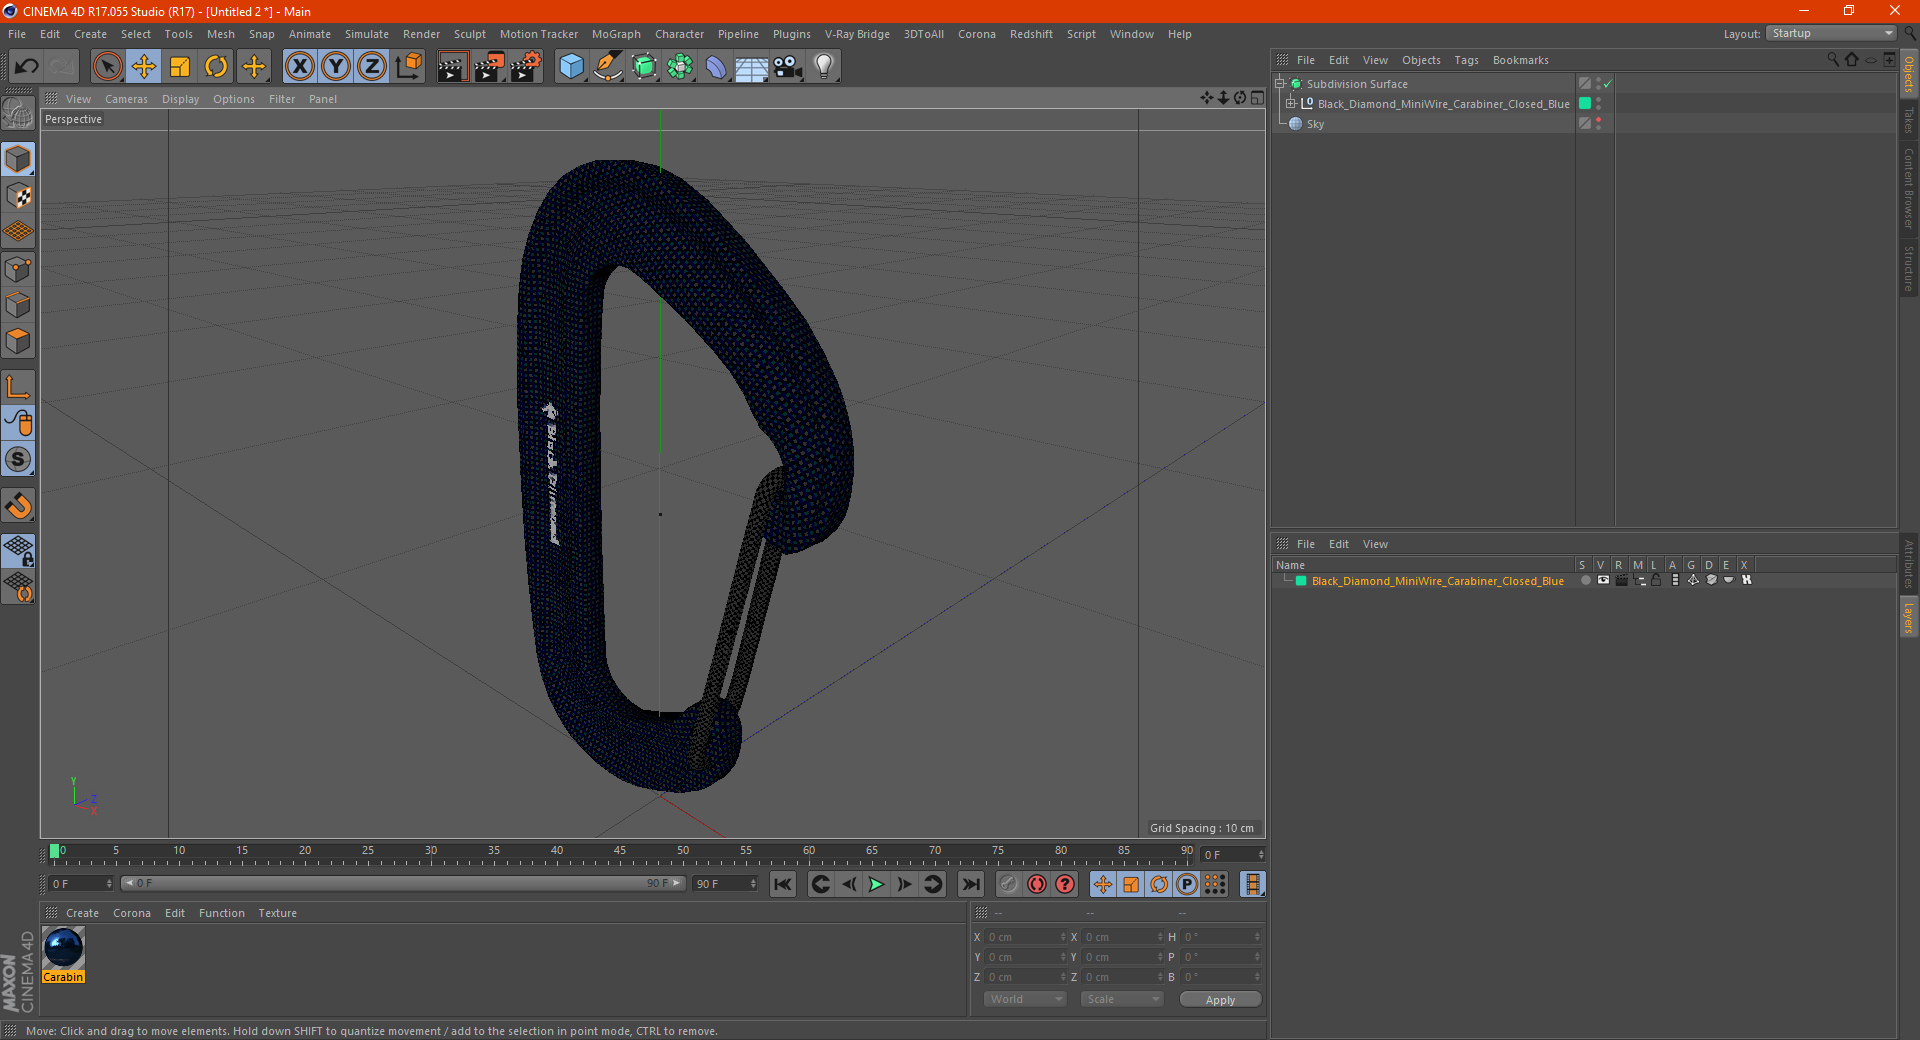The height and width of the screenshot is (1040, 1920).
Task: Expand Black_Diamond_MiniWire_Carabiner object
Action: tap(1291, 104)
